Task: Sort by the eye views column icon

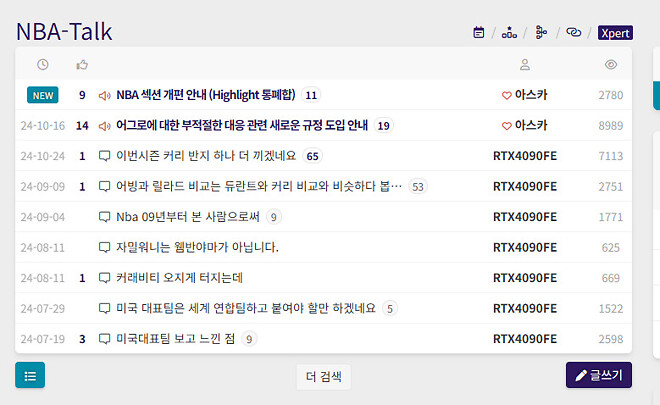Action: point(611,64)
